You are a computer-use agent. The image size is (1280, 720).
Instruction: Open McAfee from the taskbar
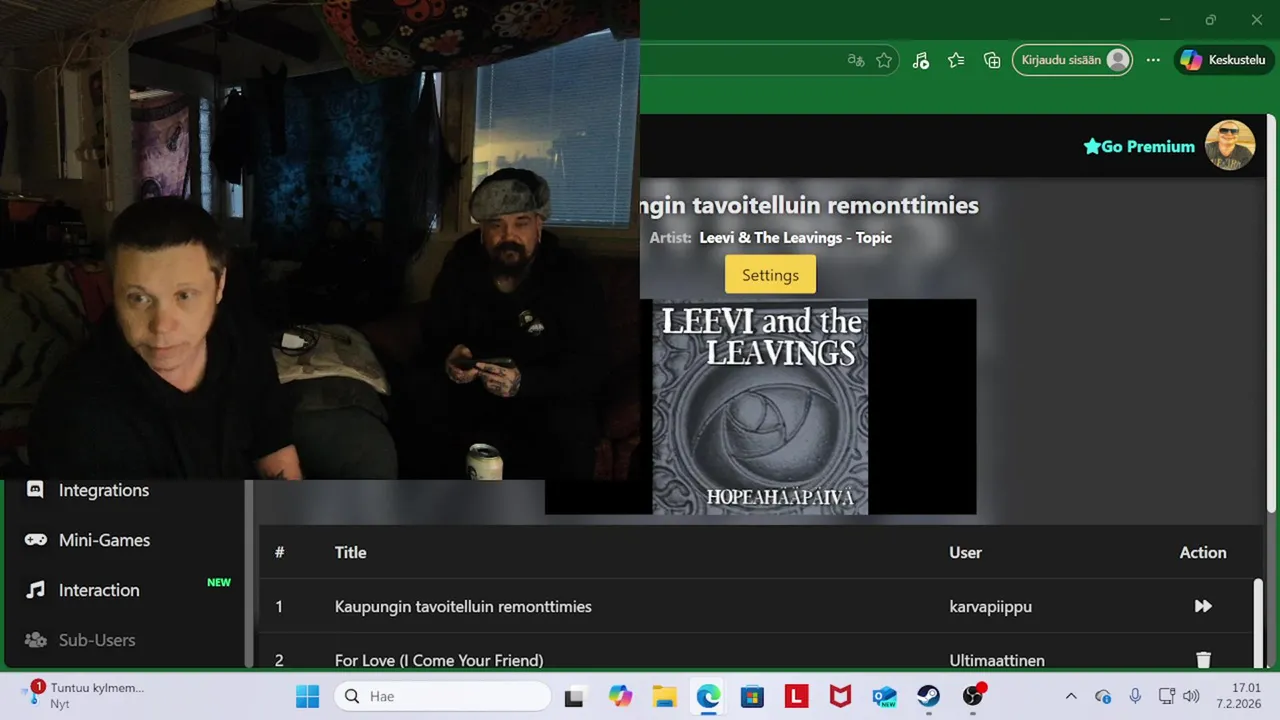pos(840,696)
